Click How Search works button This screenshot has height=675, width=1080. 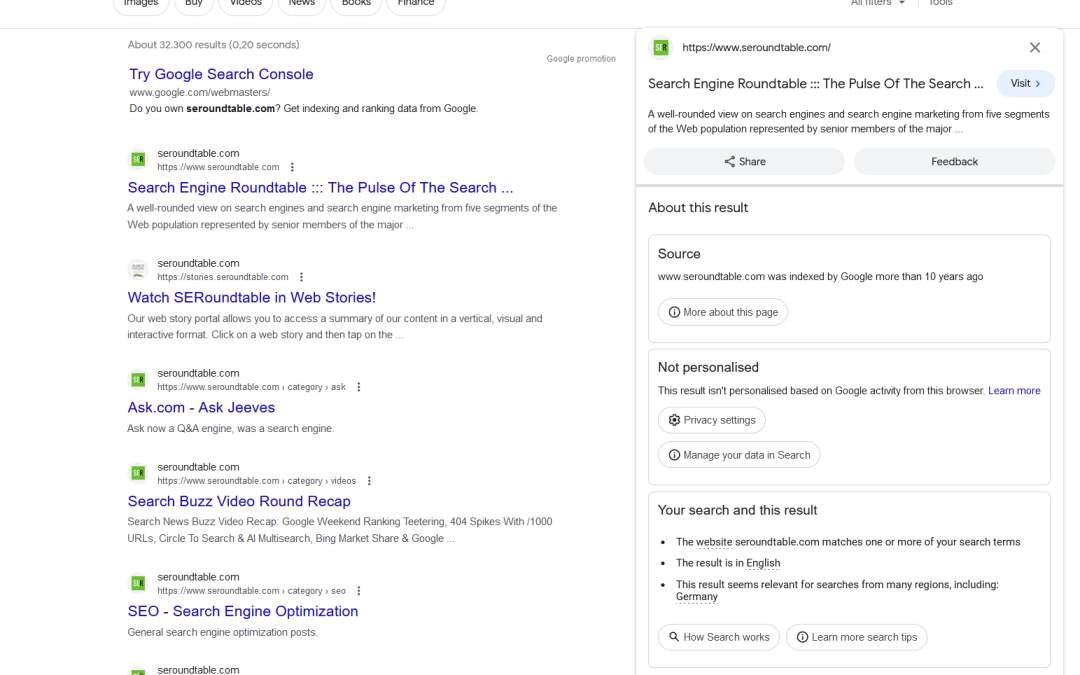[718, 637]
